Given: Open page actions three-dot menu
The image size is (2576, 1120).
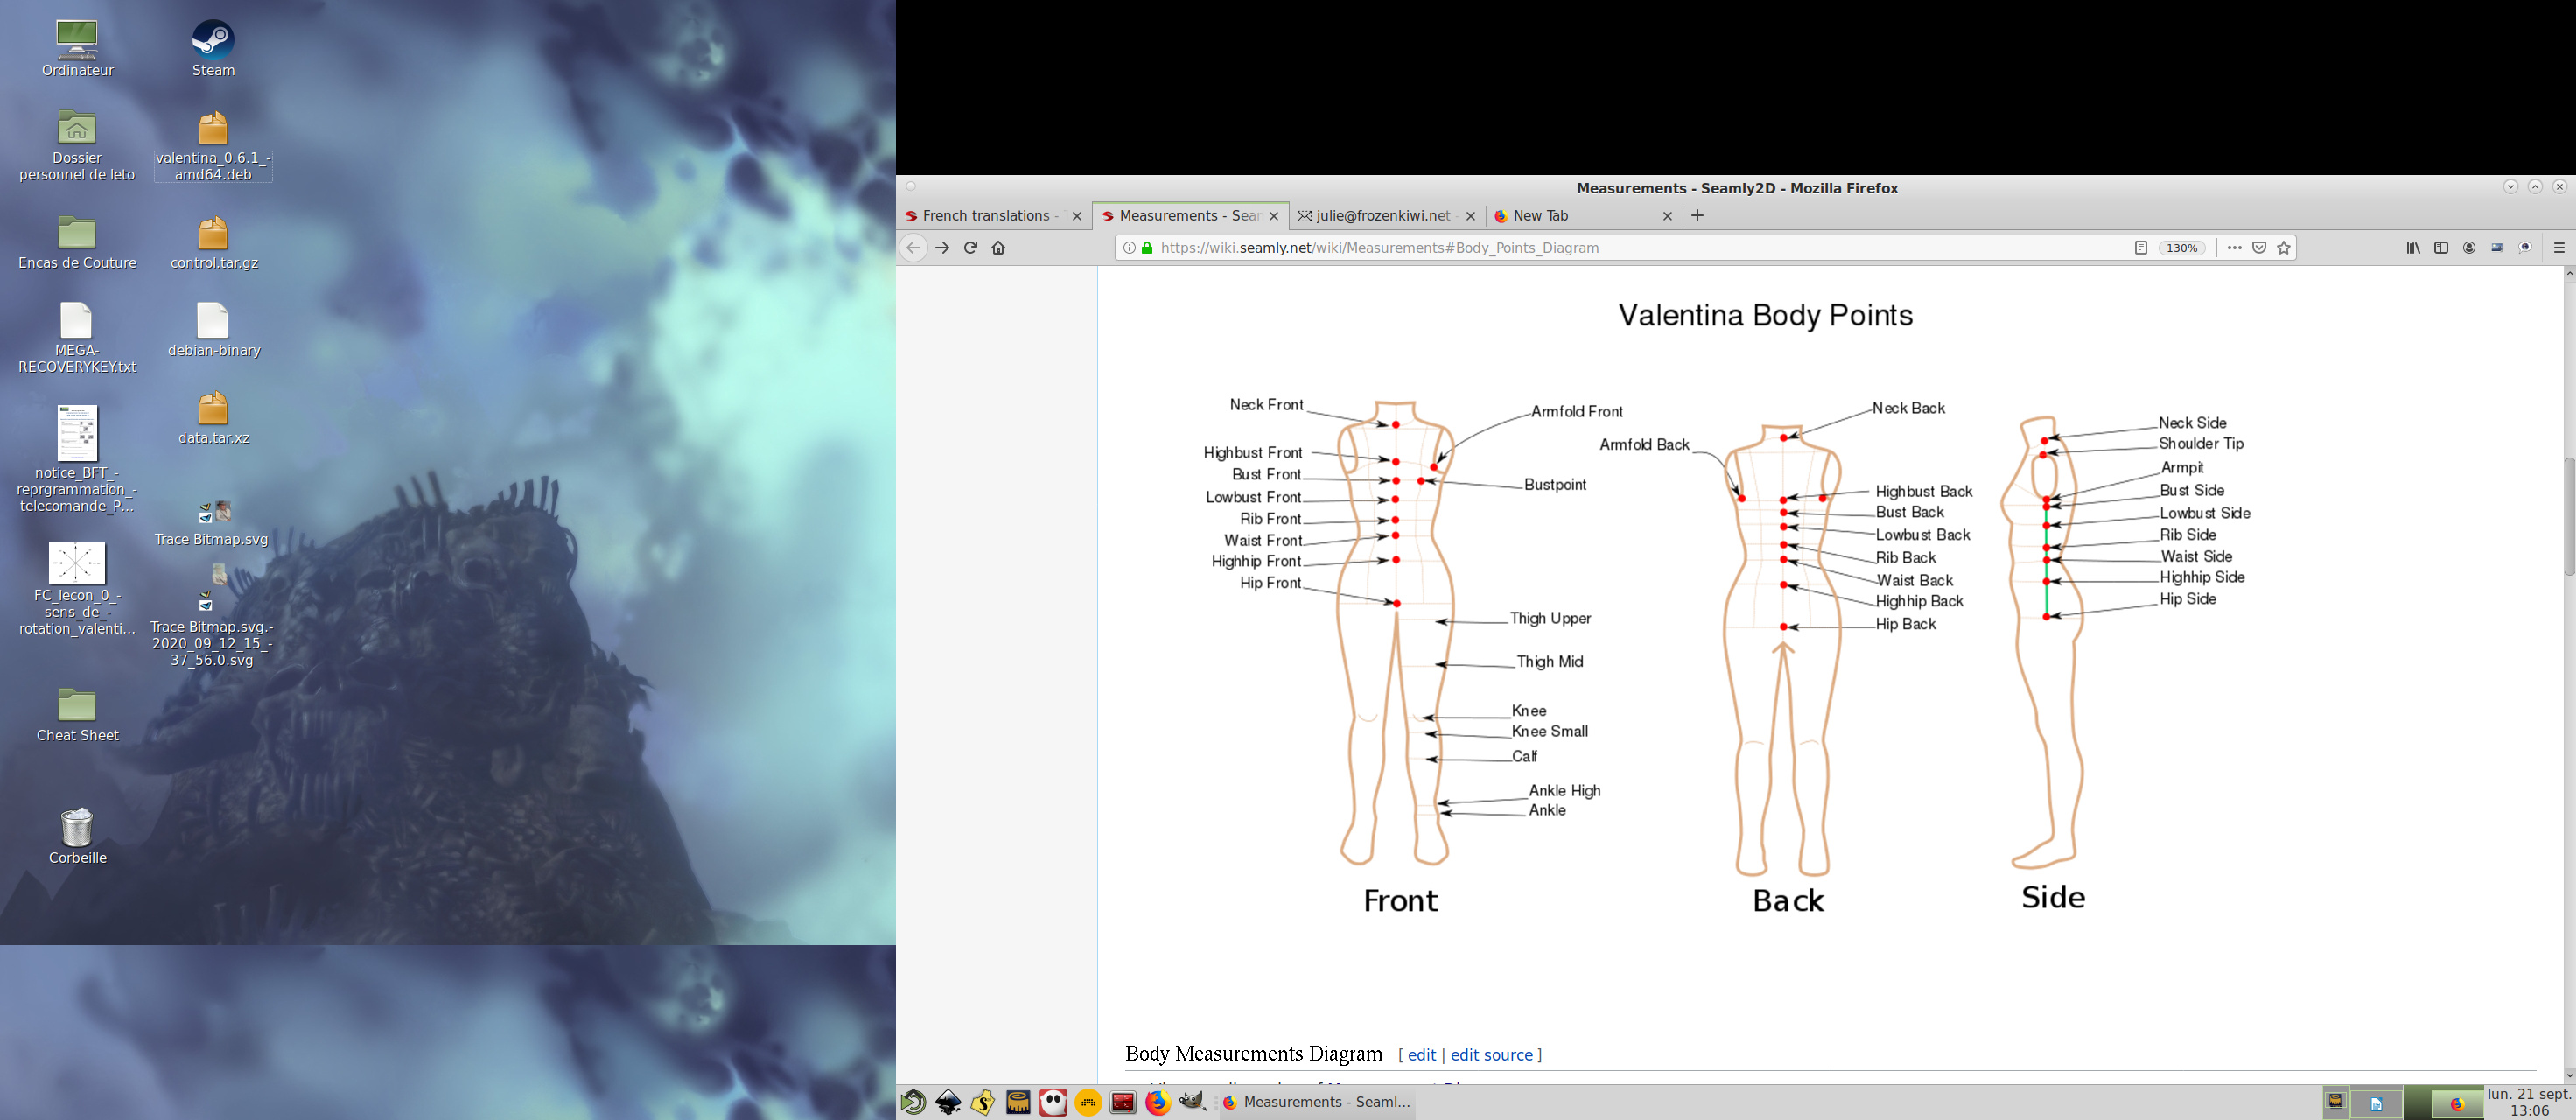Looking at the screenshot, I should 2234,248.
